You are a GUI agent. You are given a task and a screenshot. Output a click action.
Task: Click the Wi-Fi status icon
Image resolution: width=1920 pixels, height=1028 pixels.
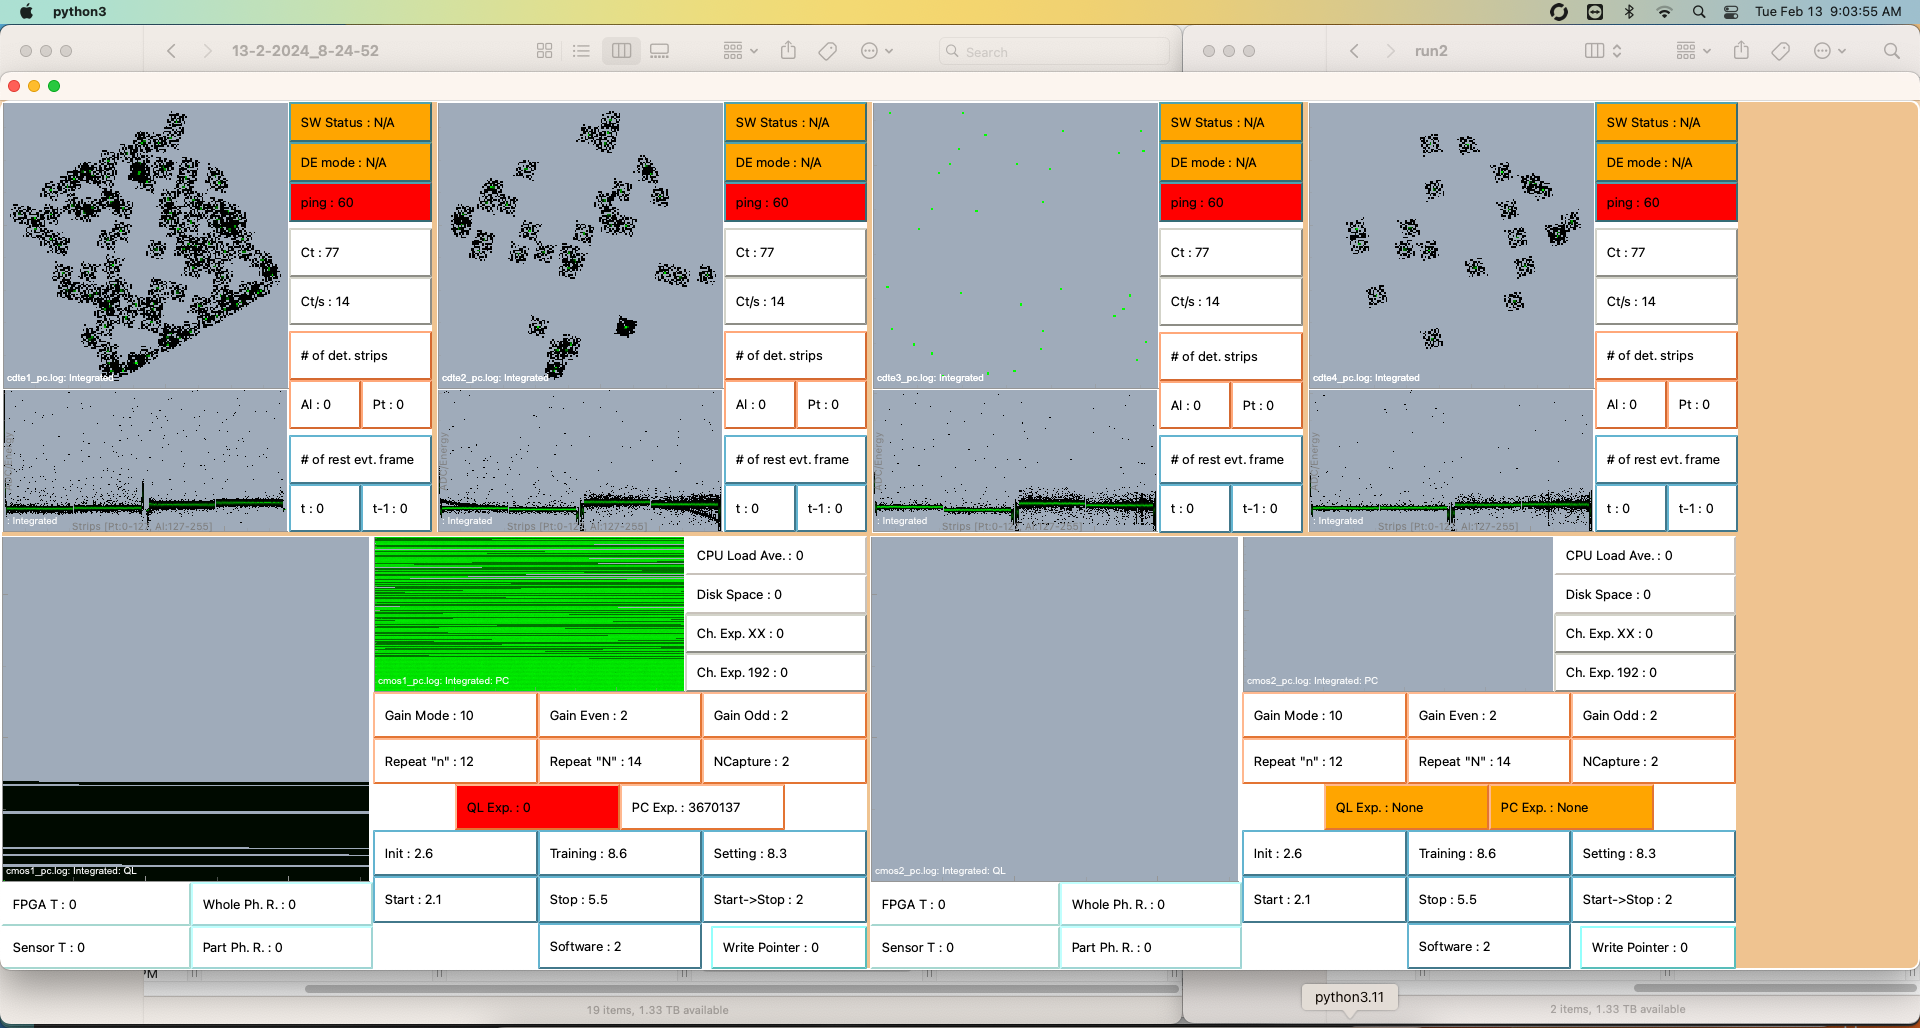(x=1664, y=12)
